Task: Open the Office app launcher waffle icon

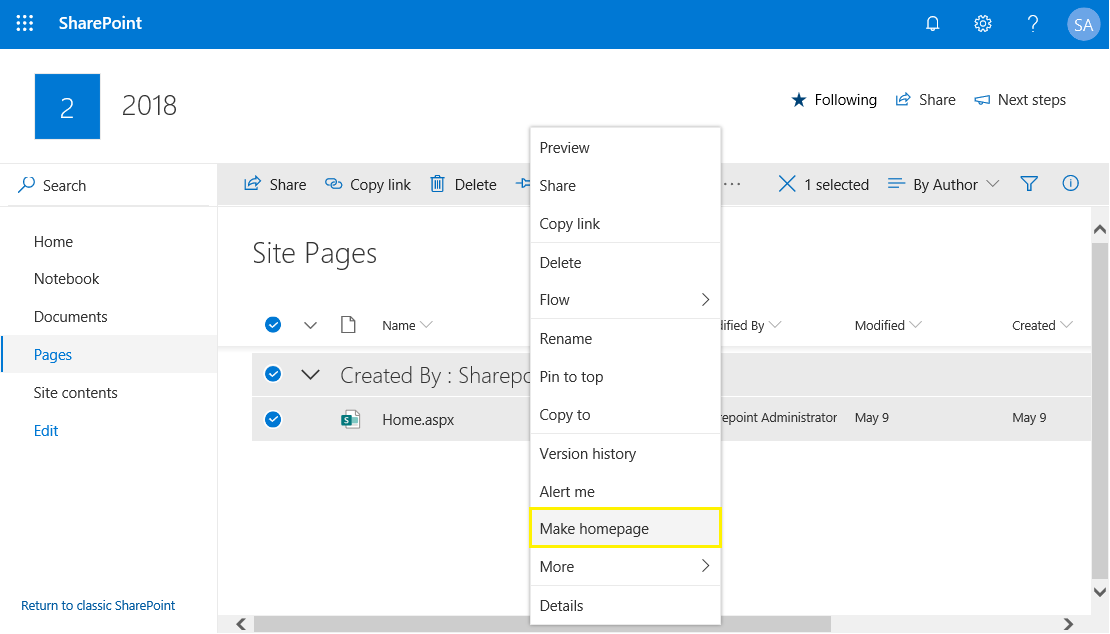Action: coord(24,23)
